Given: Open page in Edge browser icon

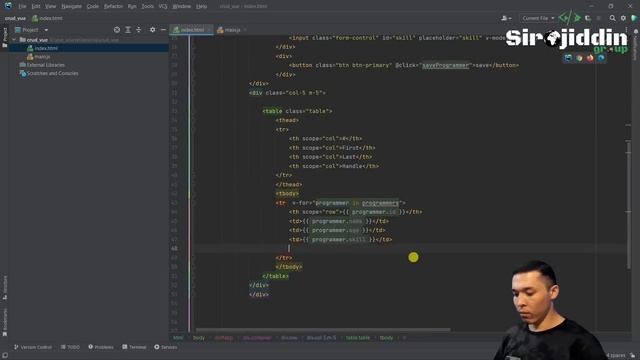Looking at the screenshot, I should coord(601,58).
